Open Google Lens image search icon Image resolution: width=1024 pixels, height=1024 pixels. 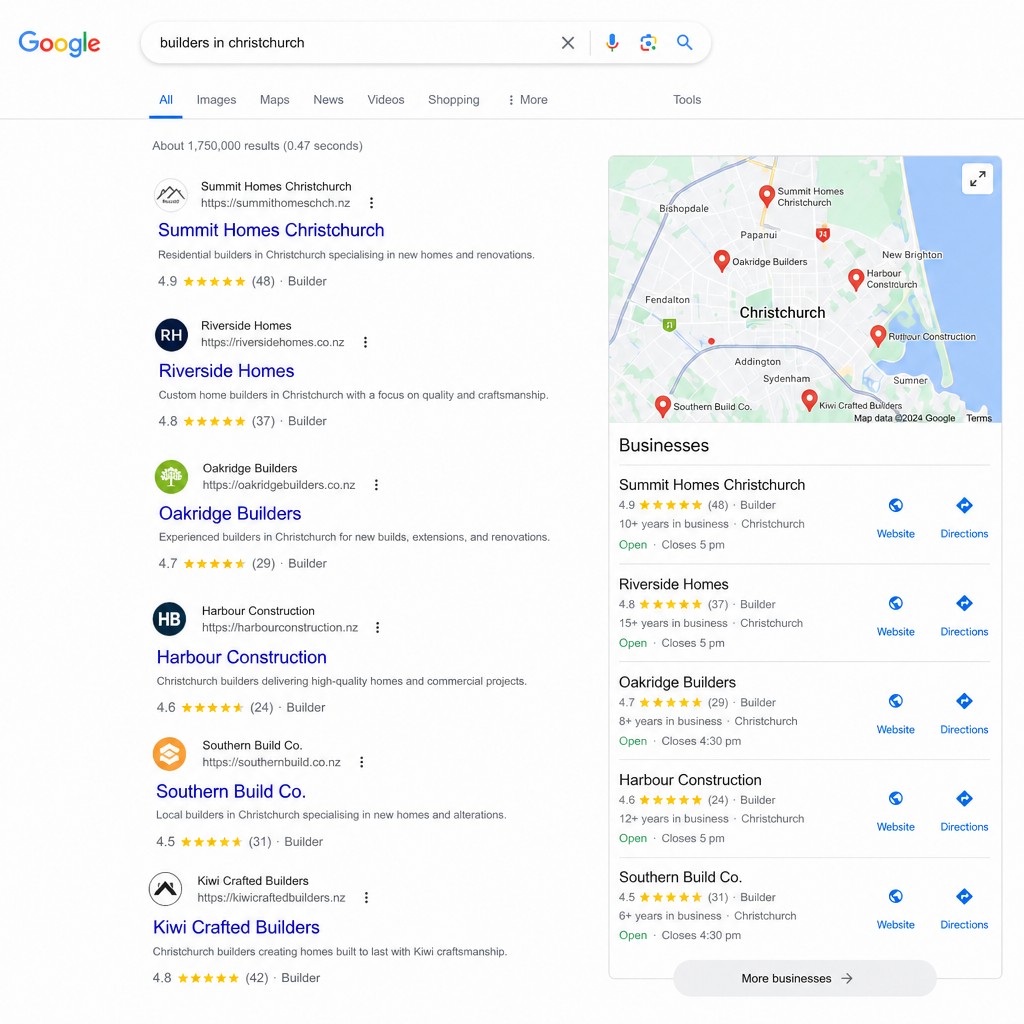click(x=648, y=43)
